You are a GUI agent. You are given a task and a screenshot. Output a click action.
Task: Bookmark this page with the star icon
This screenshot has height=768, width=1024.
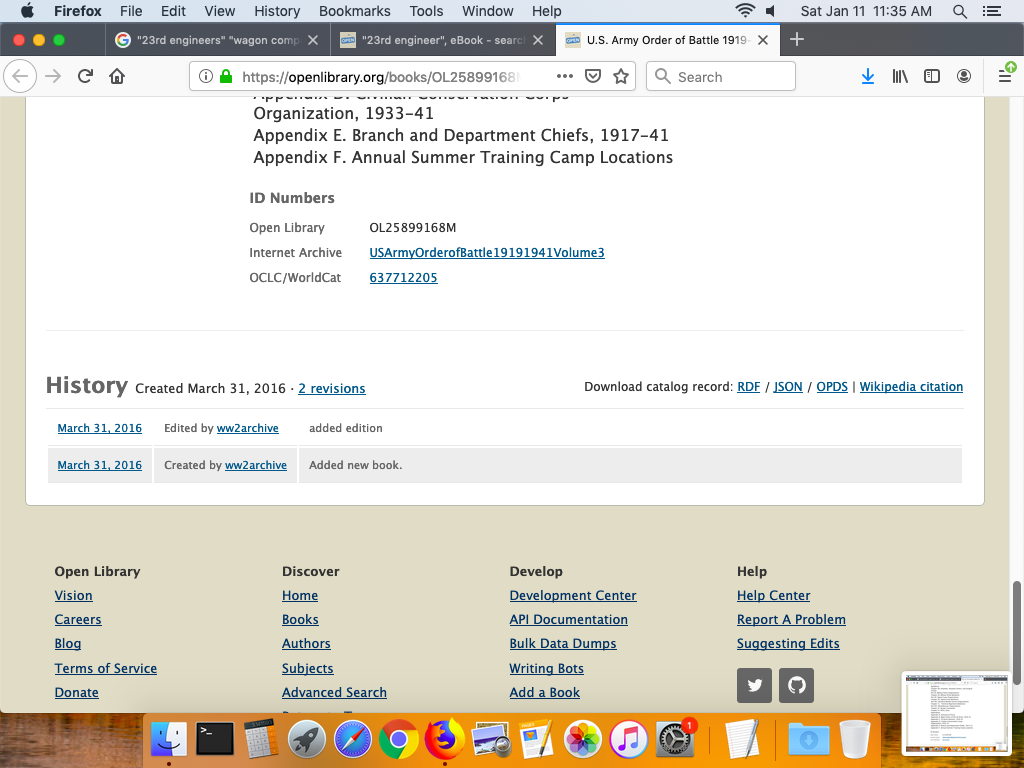pos(621,77)
